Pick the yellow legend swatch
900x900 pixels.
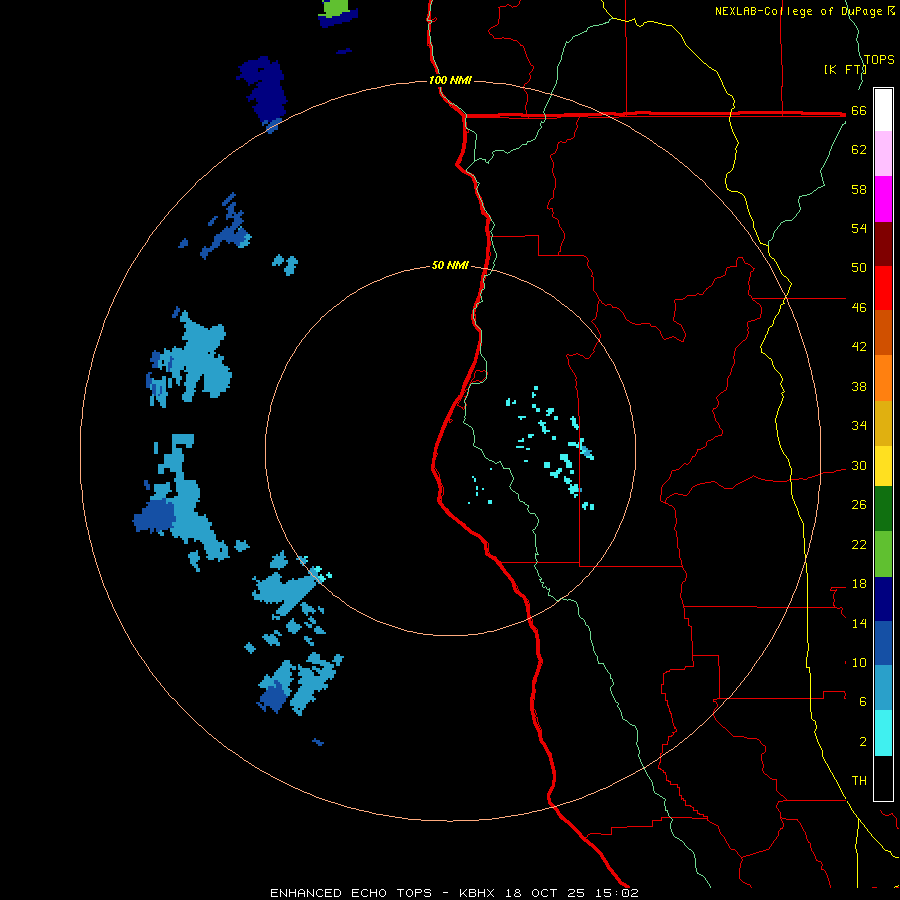883,466
